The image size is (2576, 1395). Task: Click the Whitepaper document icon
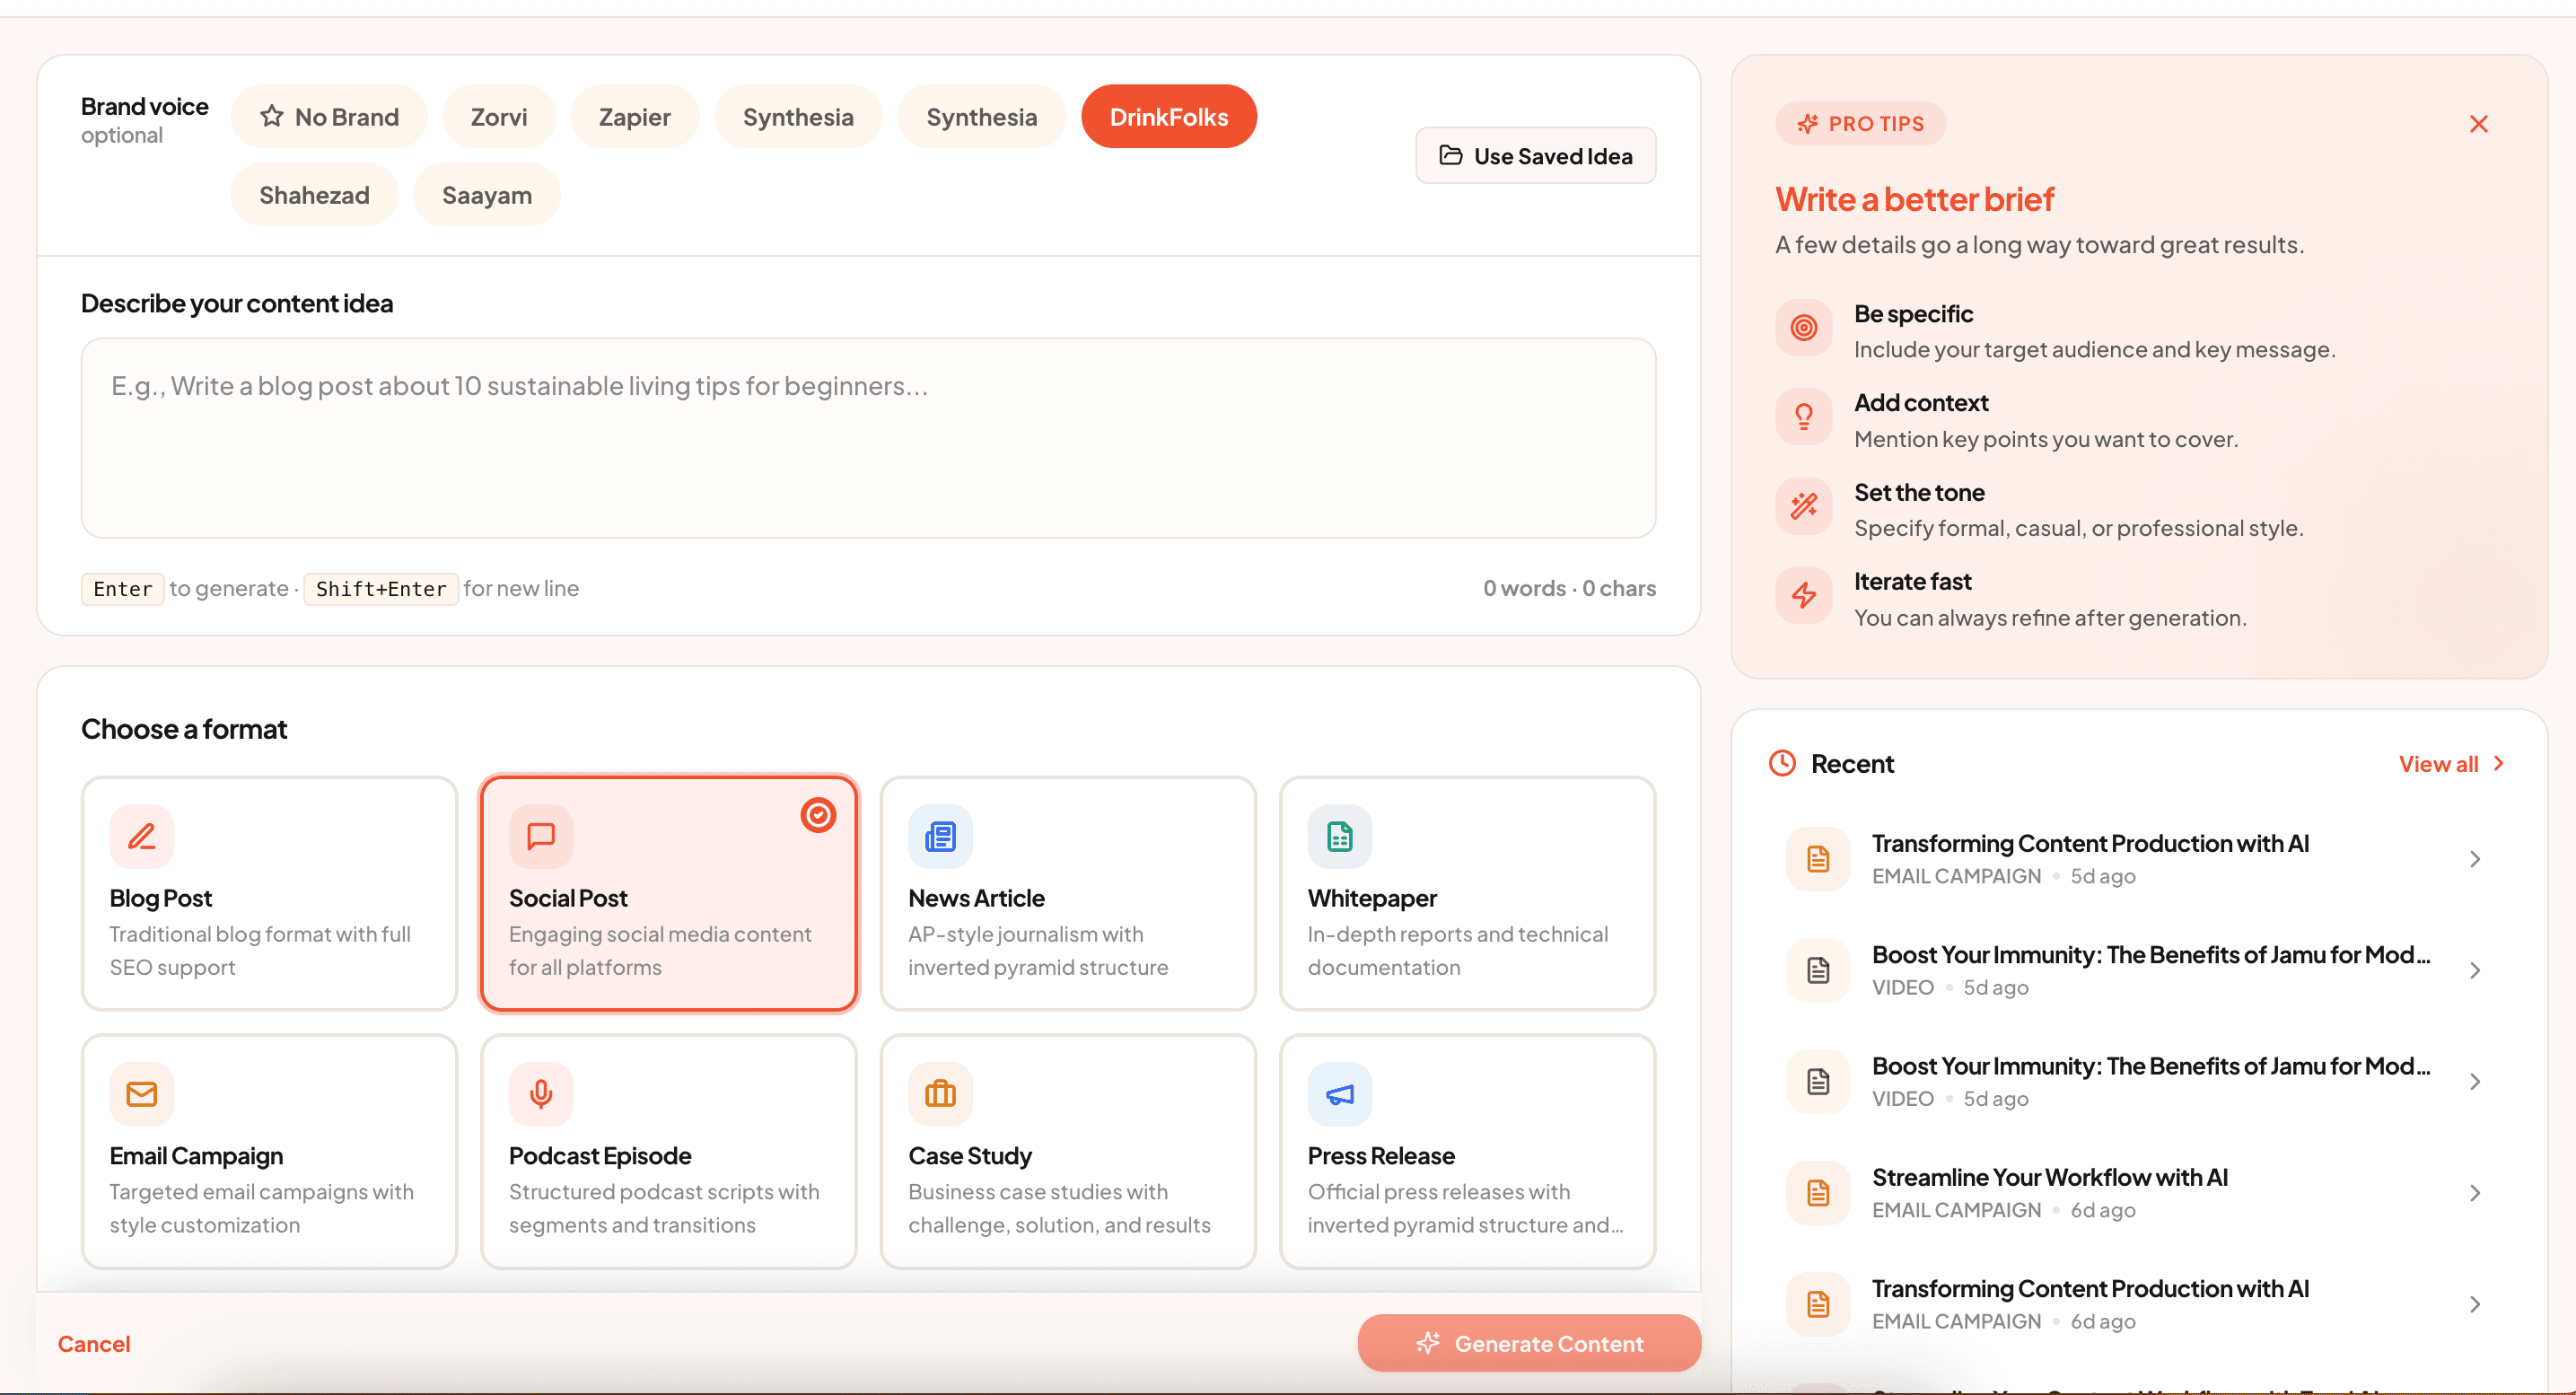pos(1340,836)
